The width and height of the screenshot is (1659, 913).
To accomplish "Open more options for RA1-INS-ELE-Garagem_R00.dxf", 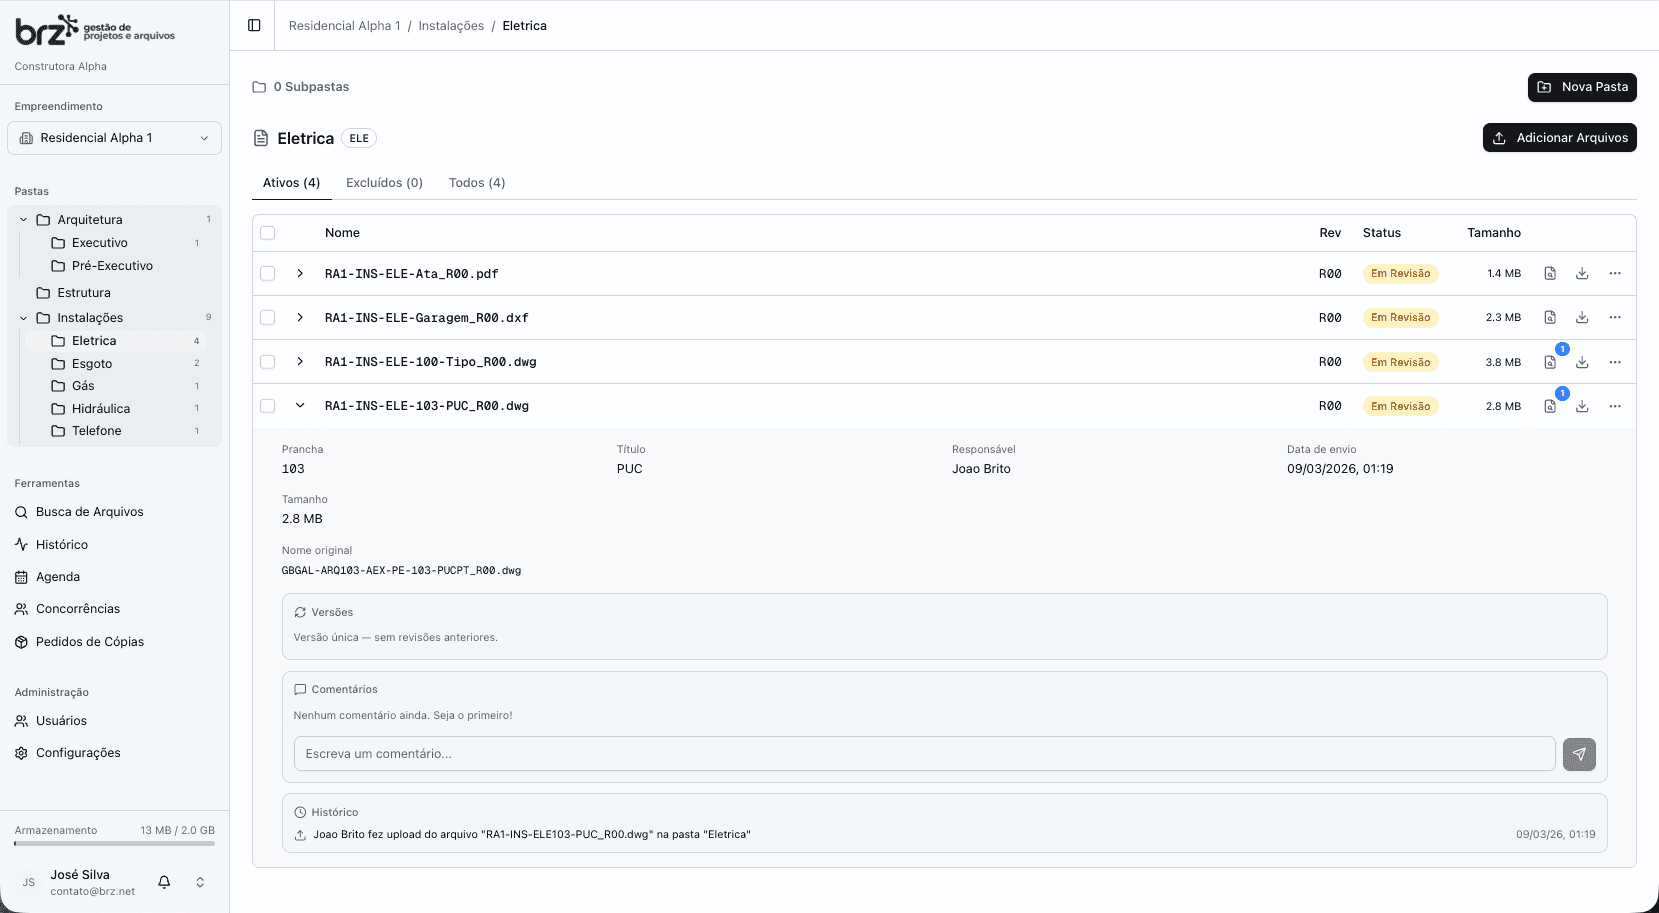I will point(1615,318).
